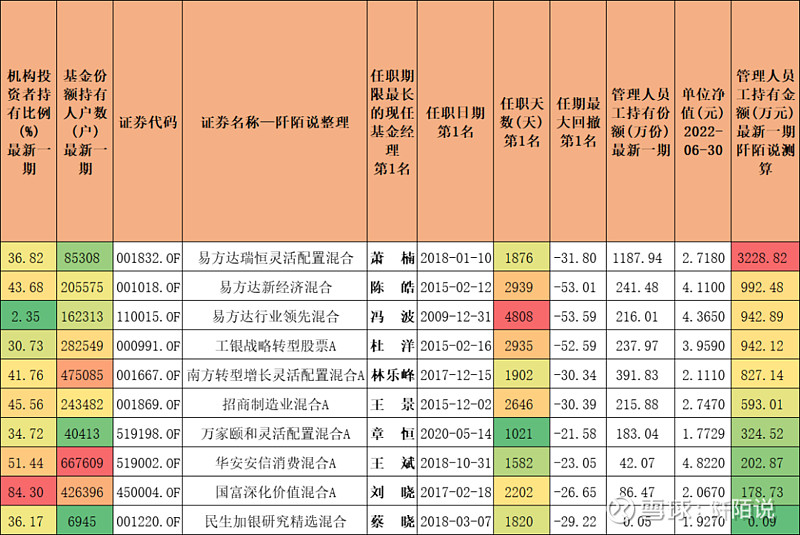The width and height of the screenshot is (800, 535).
Task: Click the red tenure-days cell 4808
Action: click(x=521, y=317)
